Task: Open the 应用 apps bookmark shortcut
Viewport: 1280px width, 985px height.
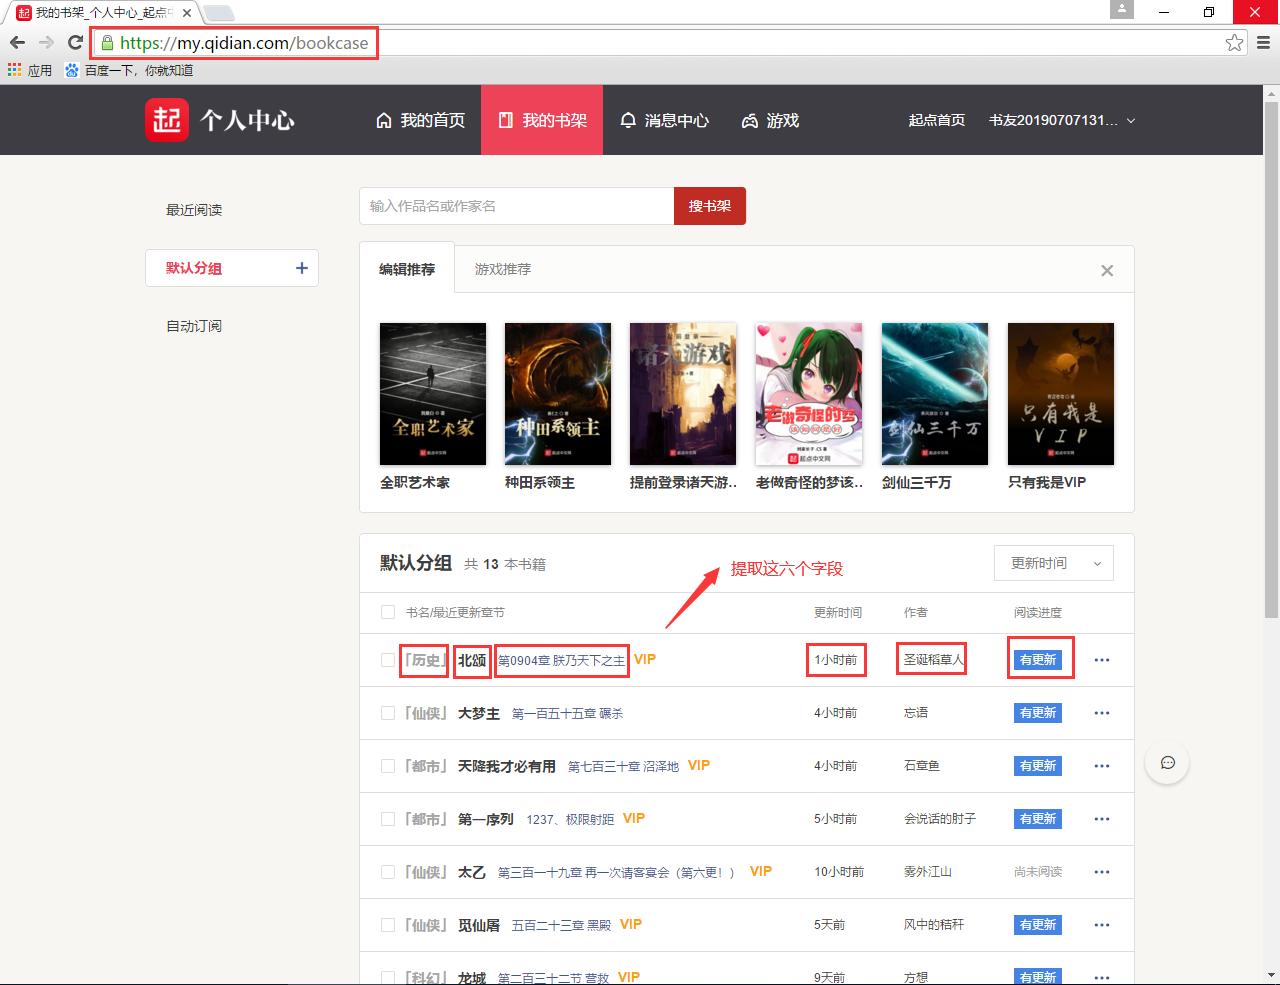Action: (x=30, y=70)
